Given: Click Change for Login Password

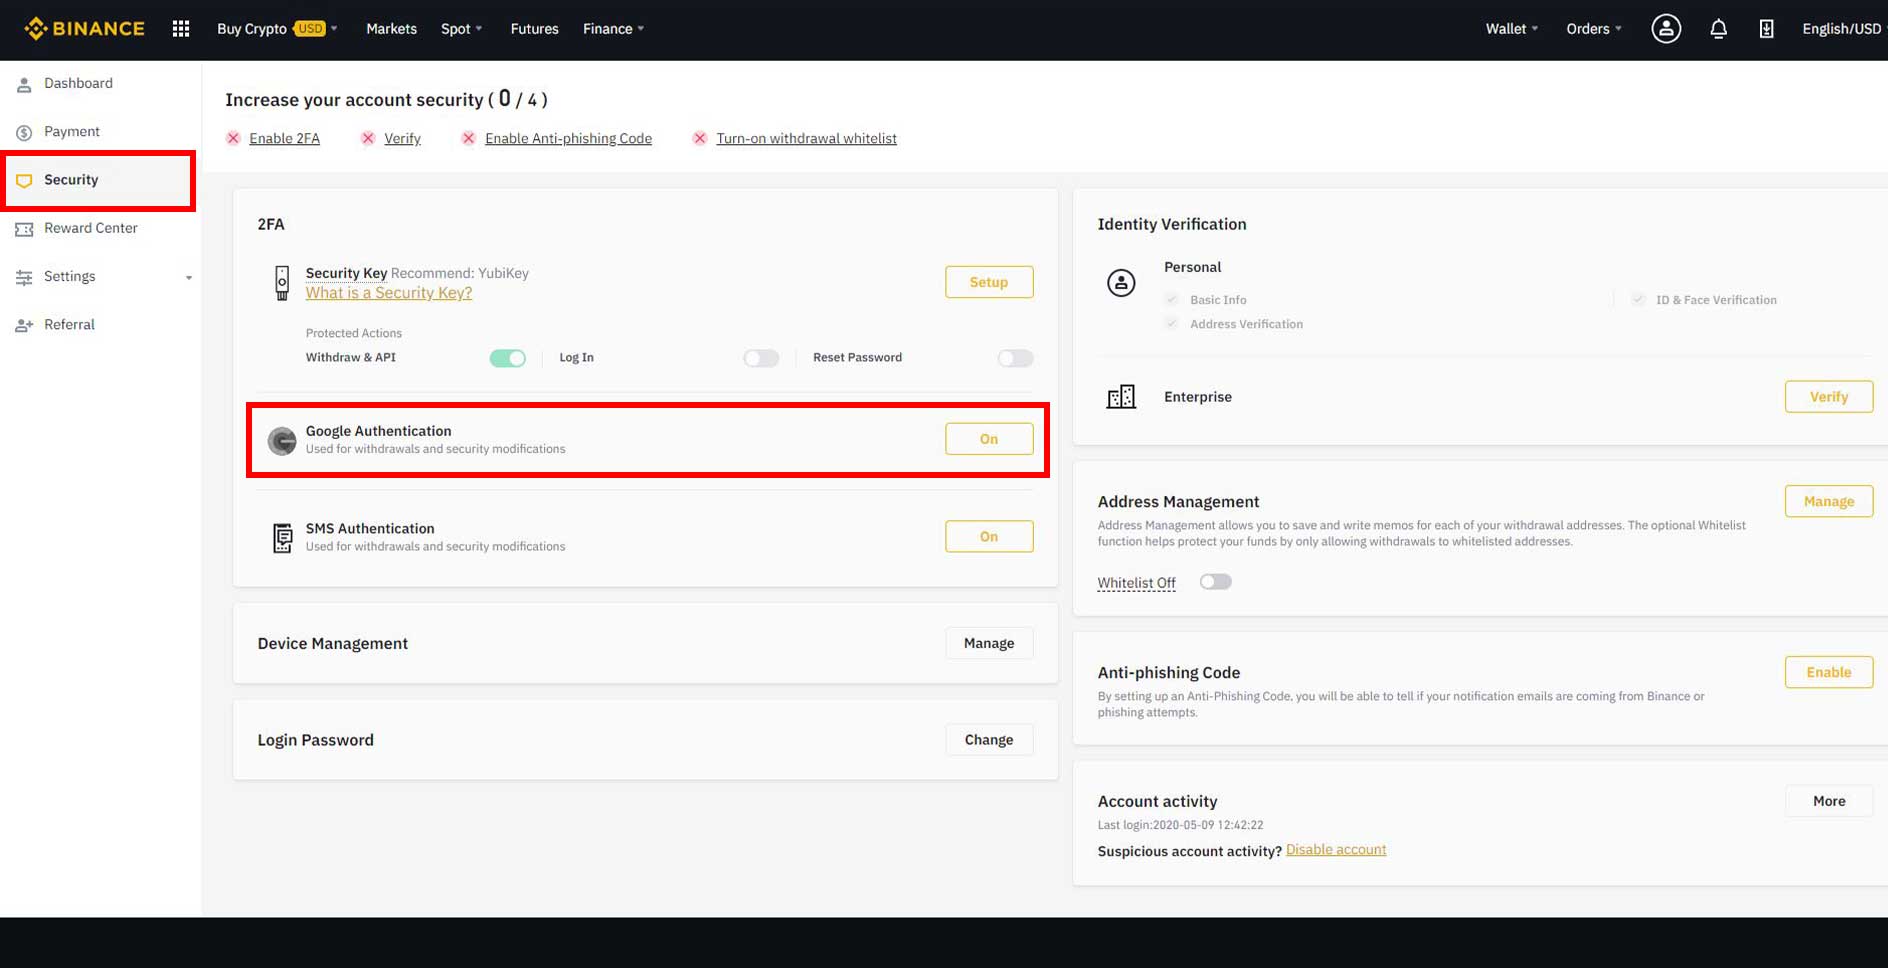Looking at the screenshot, I should click(x=989, y=740).
